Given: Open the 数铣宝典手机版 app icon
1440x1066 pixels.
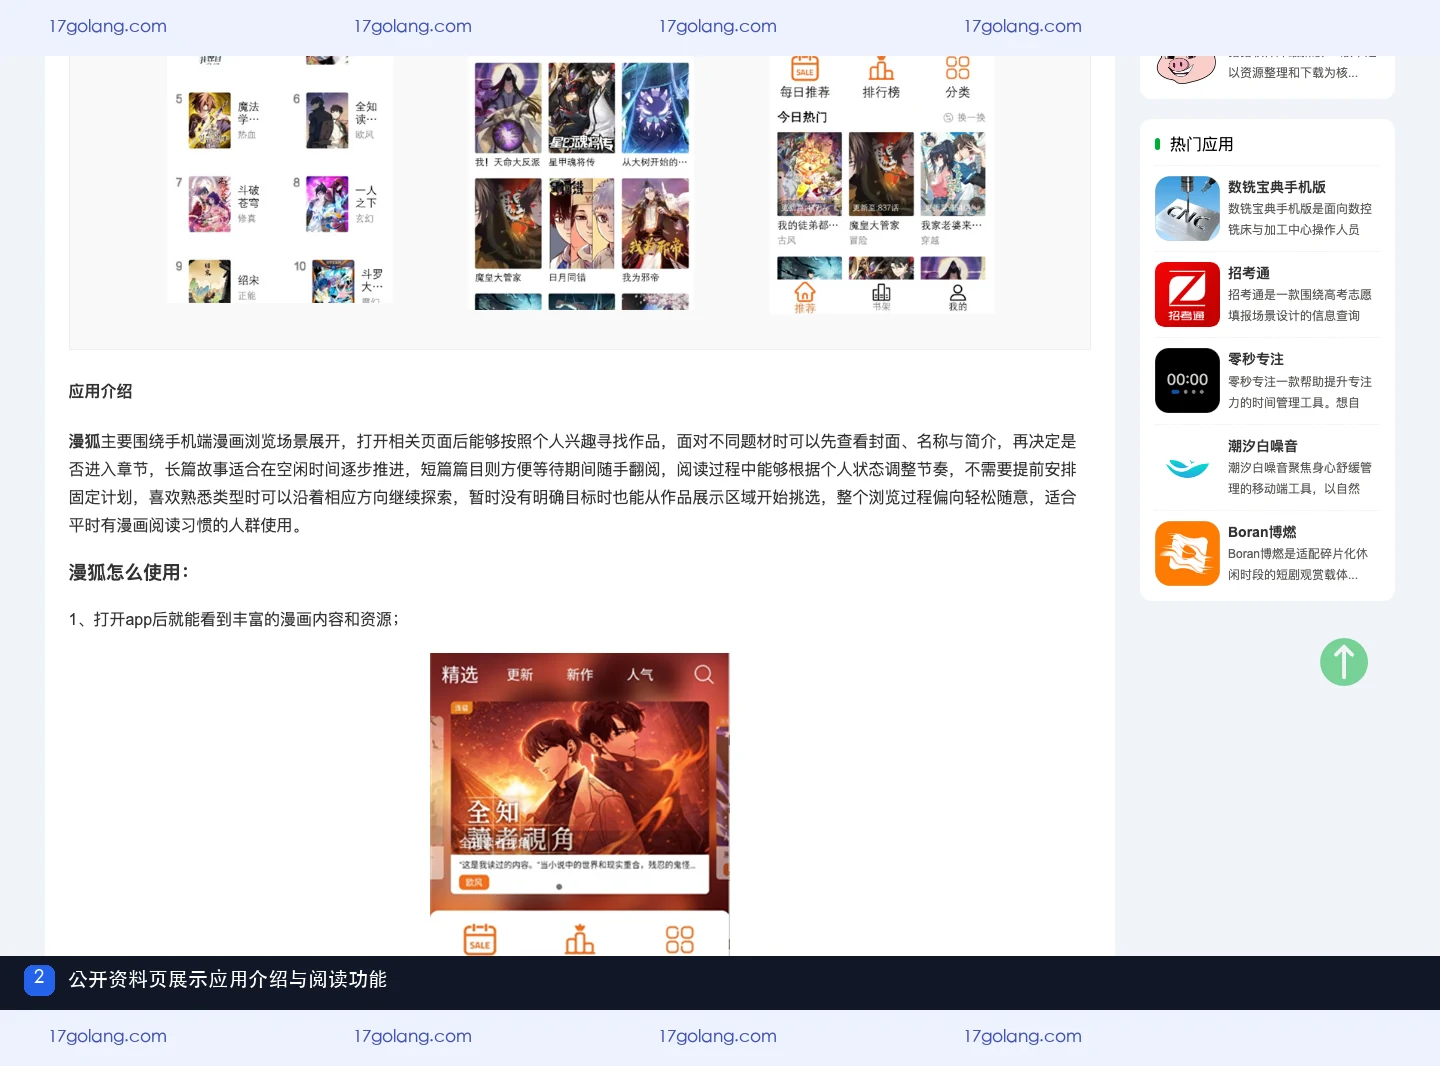Looking at the screenshot, I should [x=1187, y=208].
